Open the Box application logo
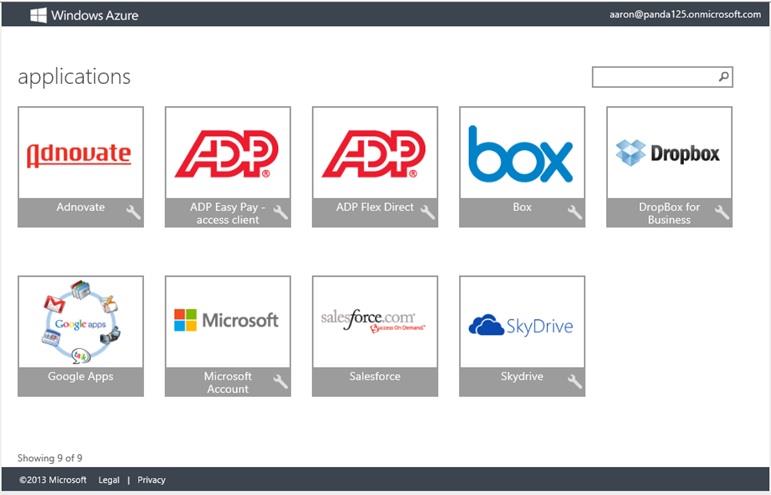 pyautogui.click(x=522, y=153)
